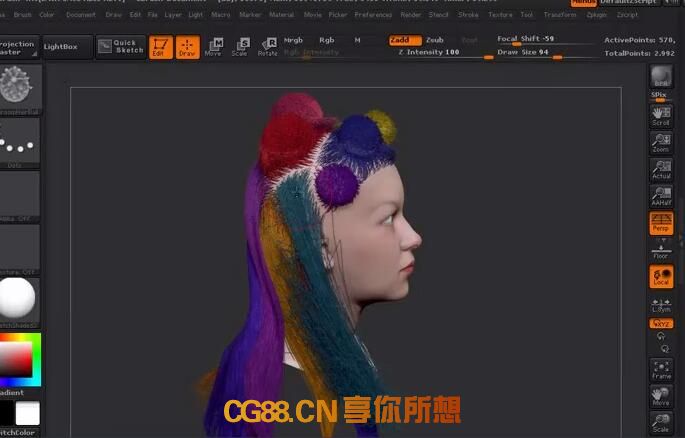
Task: Open the Layer menu
Action: coord(173,15)
